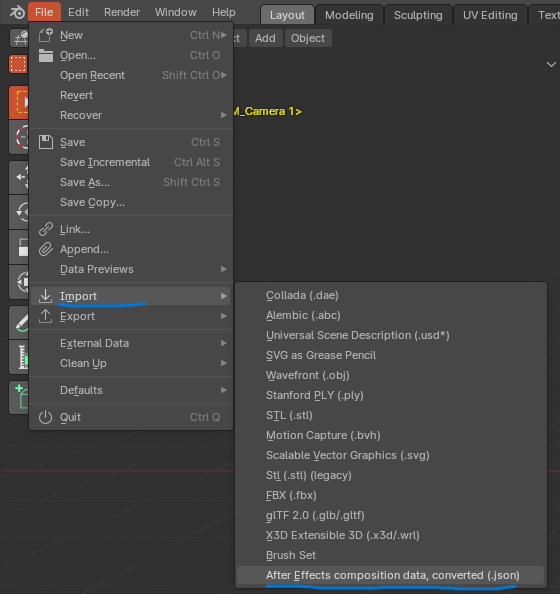Import Collada (.dae) file
This screenshot has width=560, height=594.
pyautogui.click(x=391, y=295)
